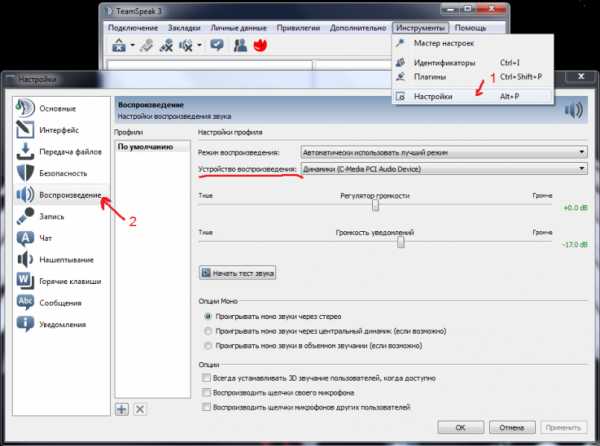Click Регулятор громкости slider handle
The width and height of the screenshot is (600, 446).
tap(375, 205)
